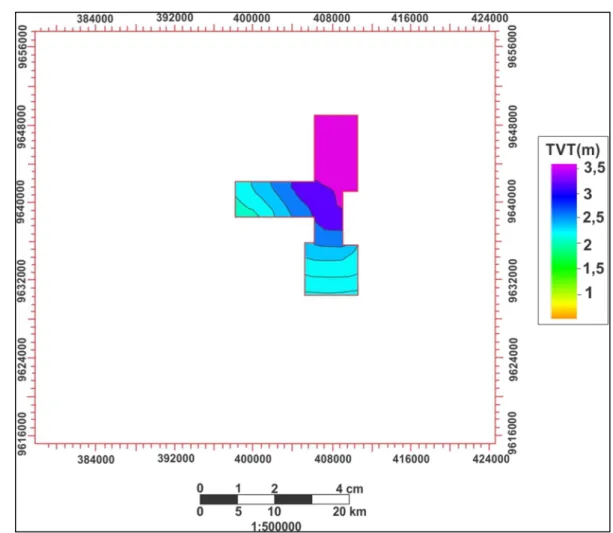Click 9656000 on the left northing axis
The height and width of the screenshot is (533, 613).
(22, 47)
